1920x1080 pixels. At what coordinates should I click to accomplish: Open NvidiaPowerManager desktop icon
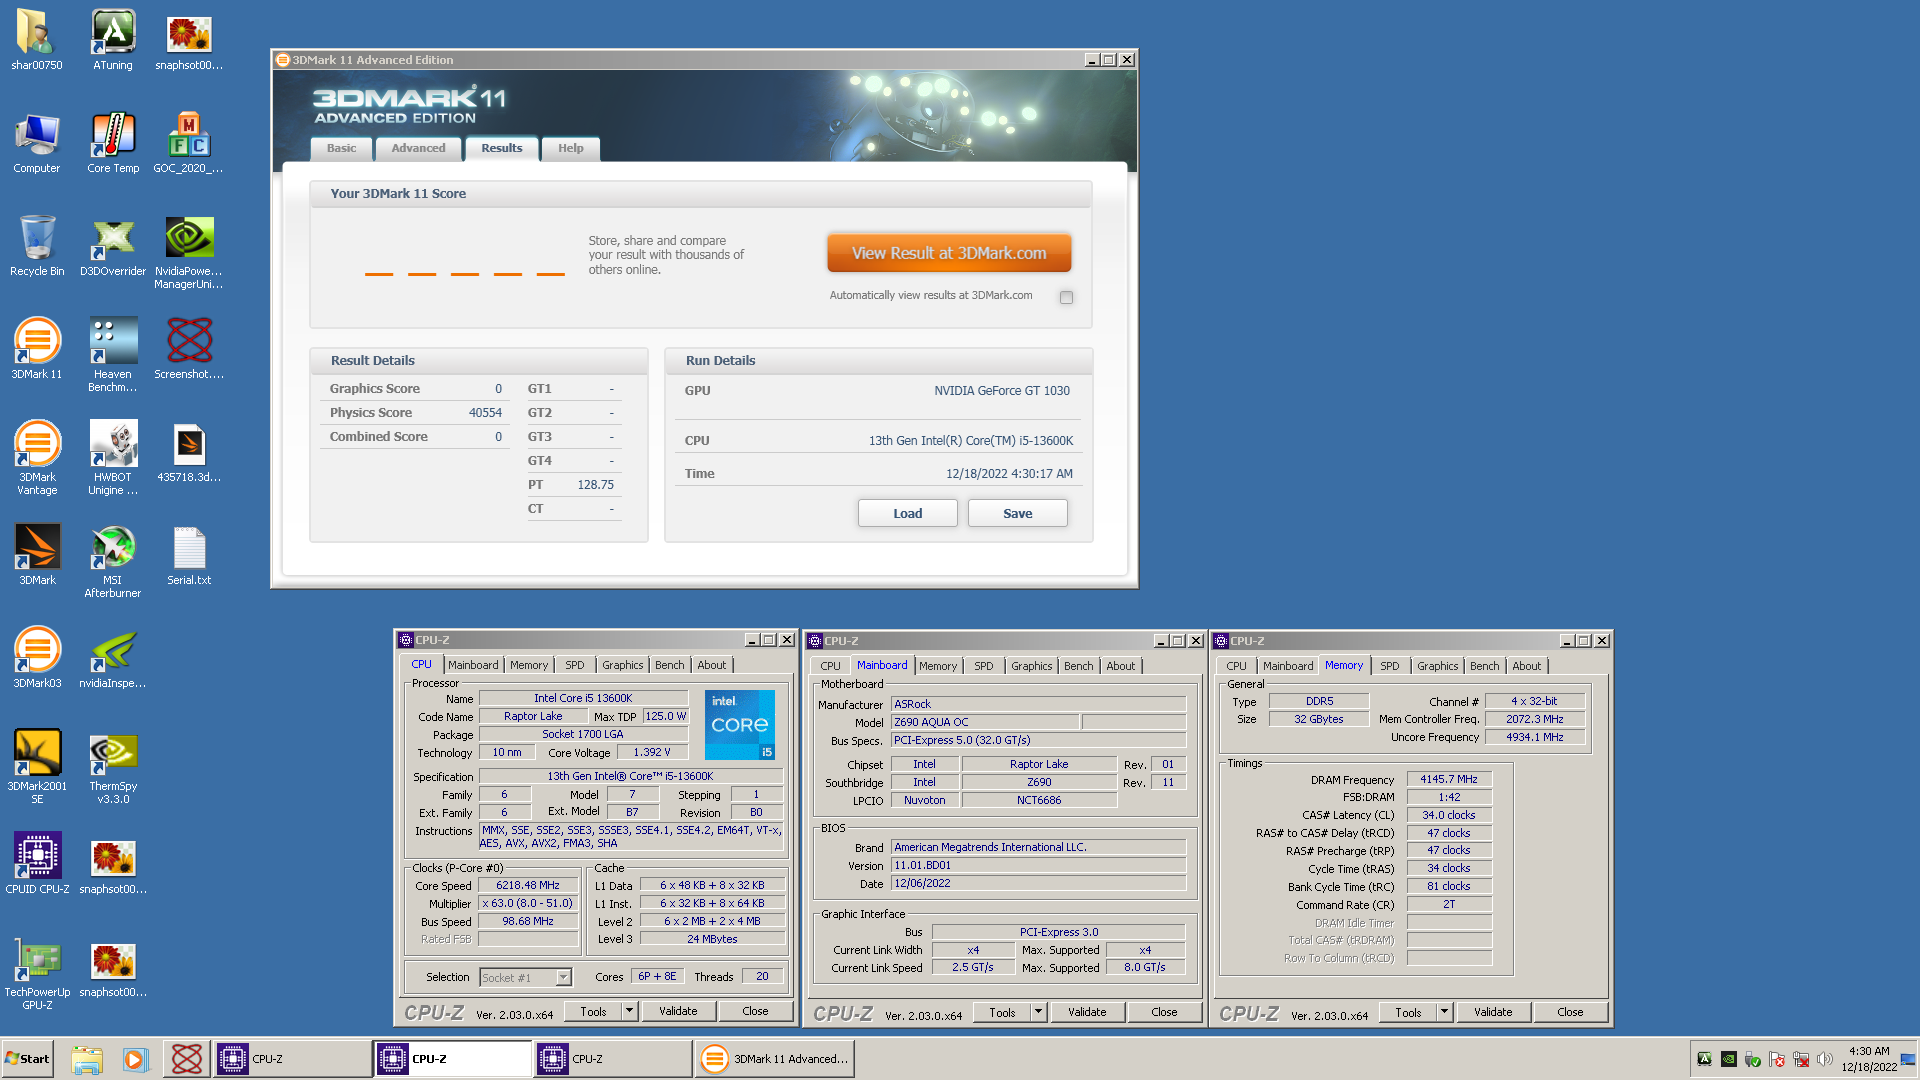pos(189,253)
